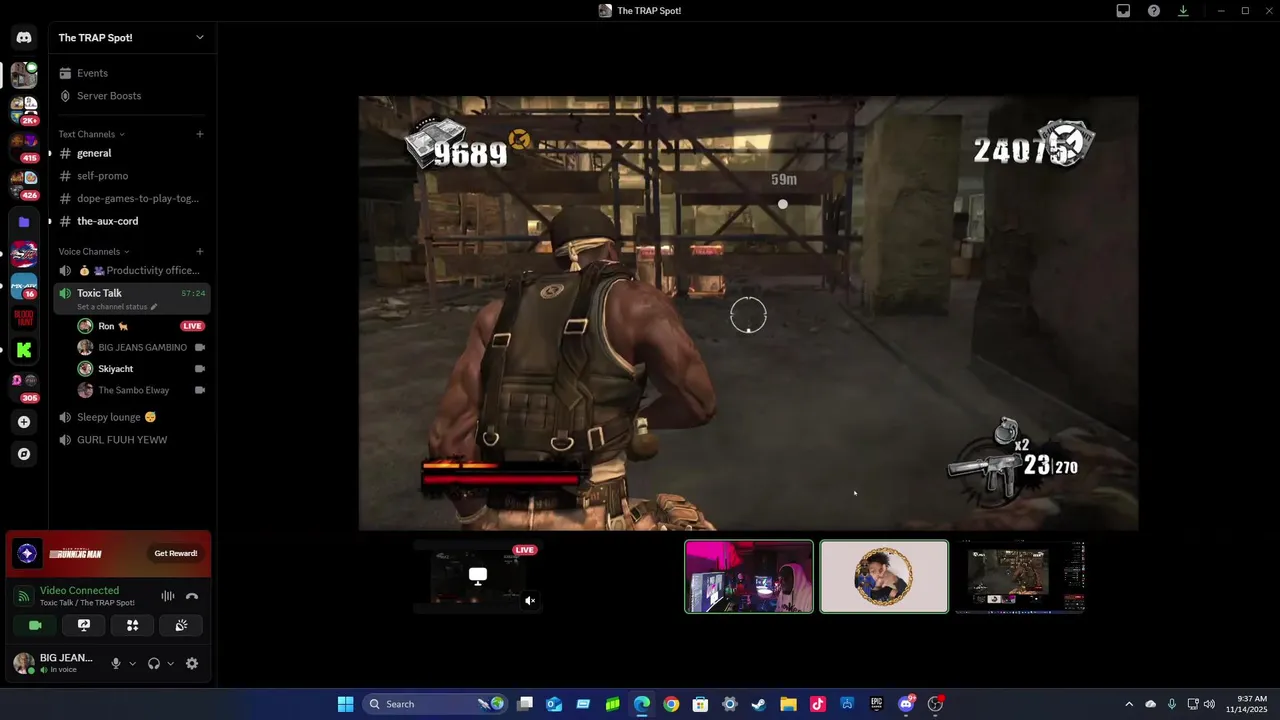Open Google Chrome from the taskbar
This screenshot has height=720, width=1280.
[x=671, y=704]
